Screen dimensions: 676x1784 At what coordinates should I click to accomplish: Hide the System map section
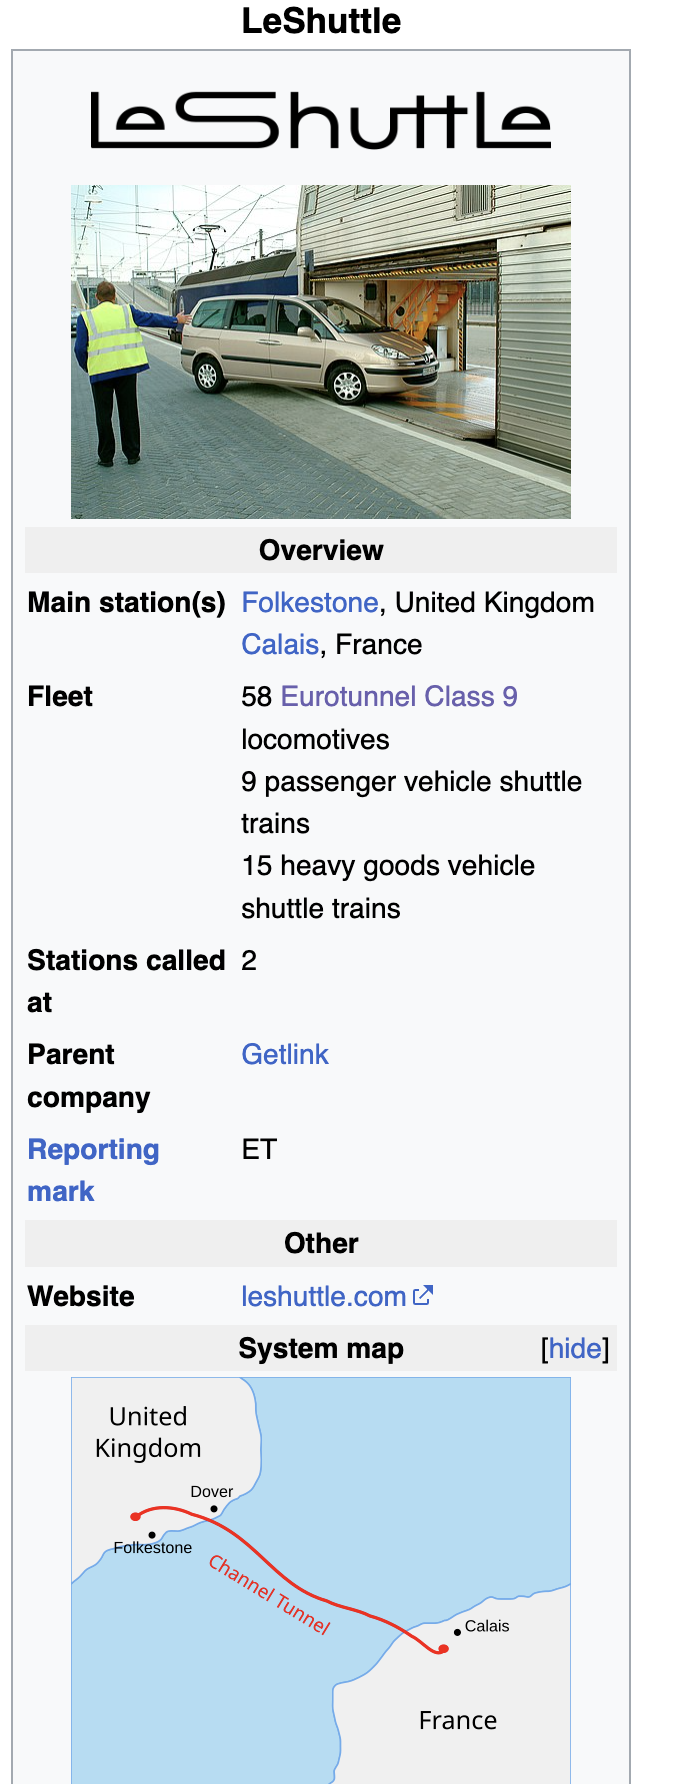[575, 1349]
